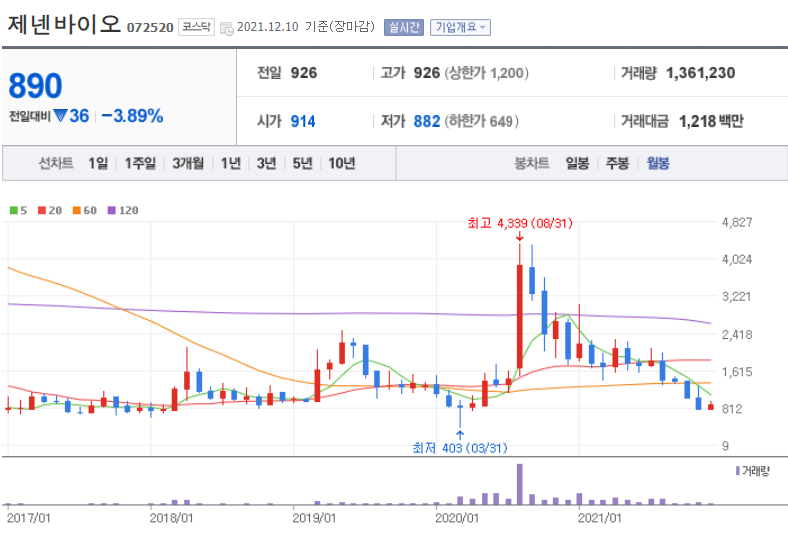Click the tallest purple volume bar
This screenshot has height=548, width=788.
pos(520,484)
